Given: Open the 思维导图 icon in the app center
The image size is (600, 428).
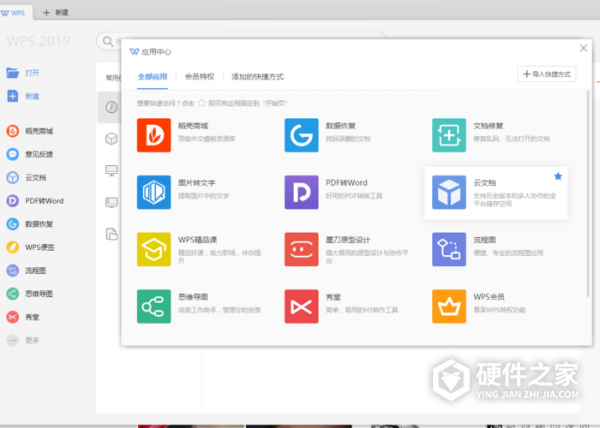Looking at the screenshot, I should pyautogui.click(x=154, y=306).
